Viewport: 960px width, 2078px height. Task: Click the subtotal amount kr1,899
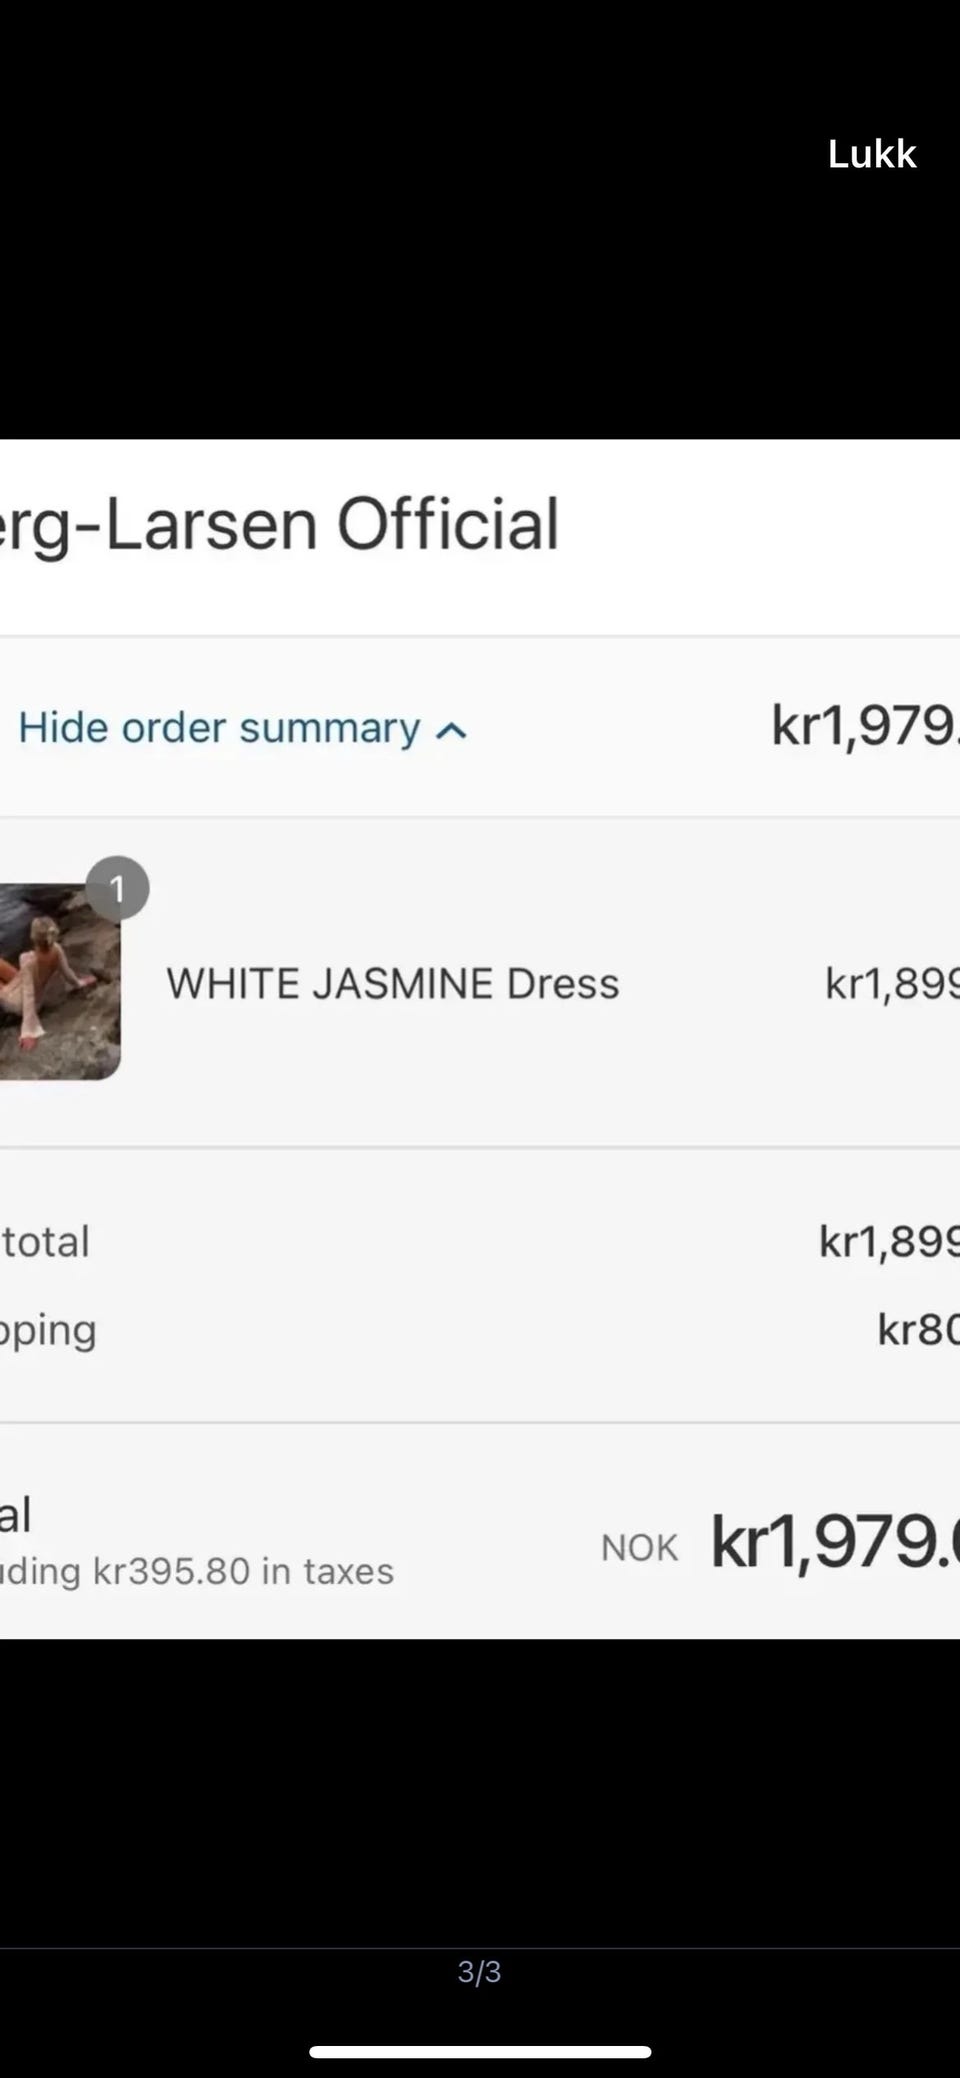(888, 1242)
